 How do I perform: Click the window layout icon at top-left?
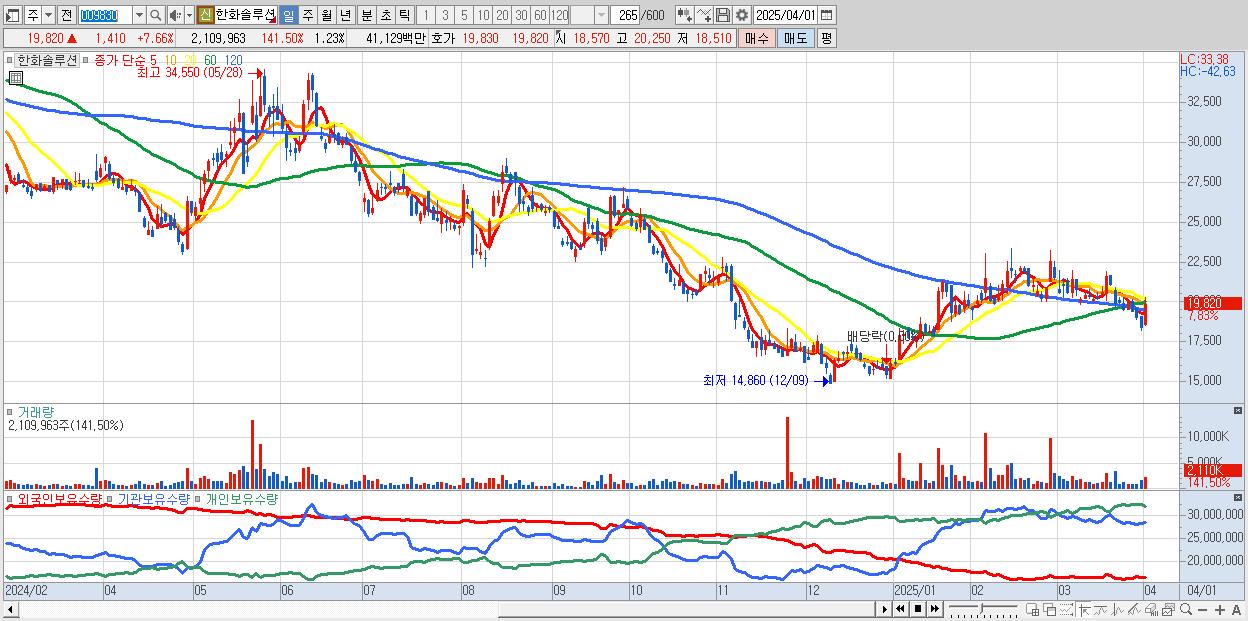12,15
